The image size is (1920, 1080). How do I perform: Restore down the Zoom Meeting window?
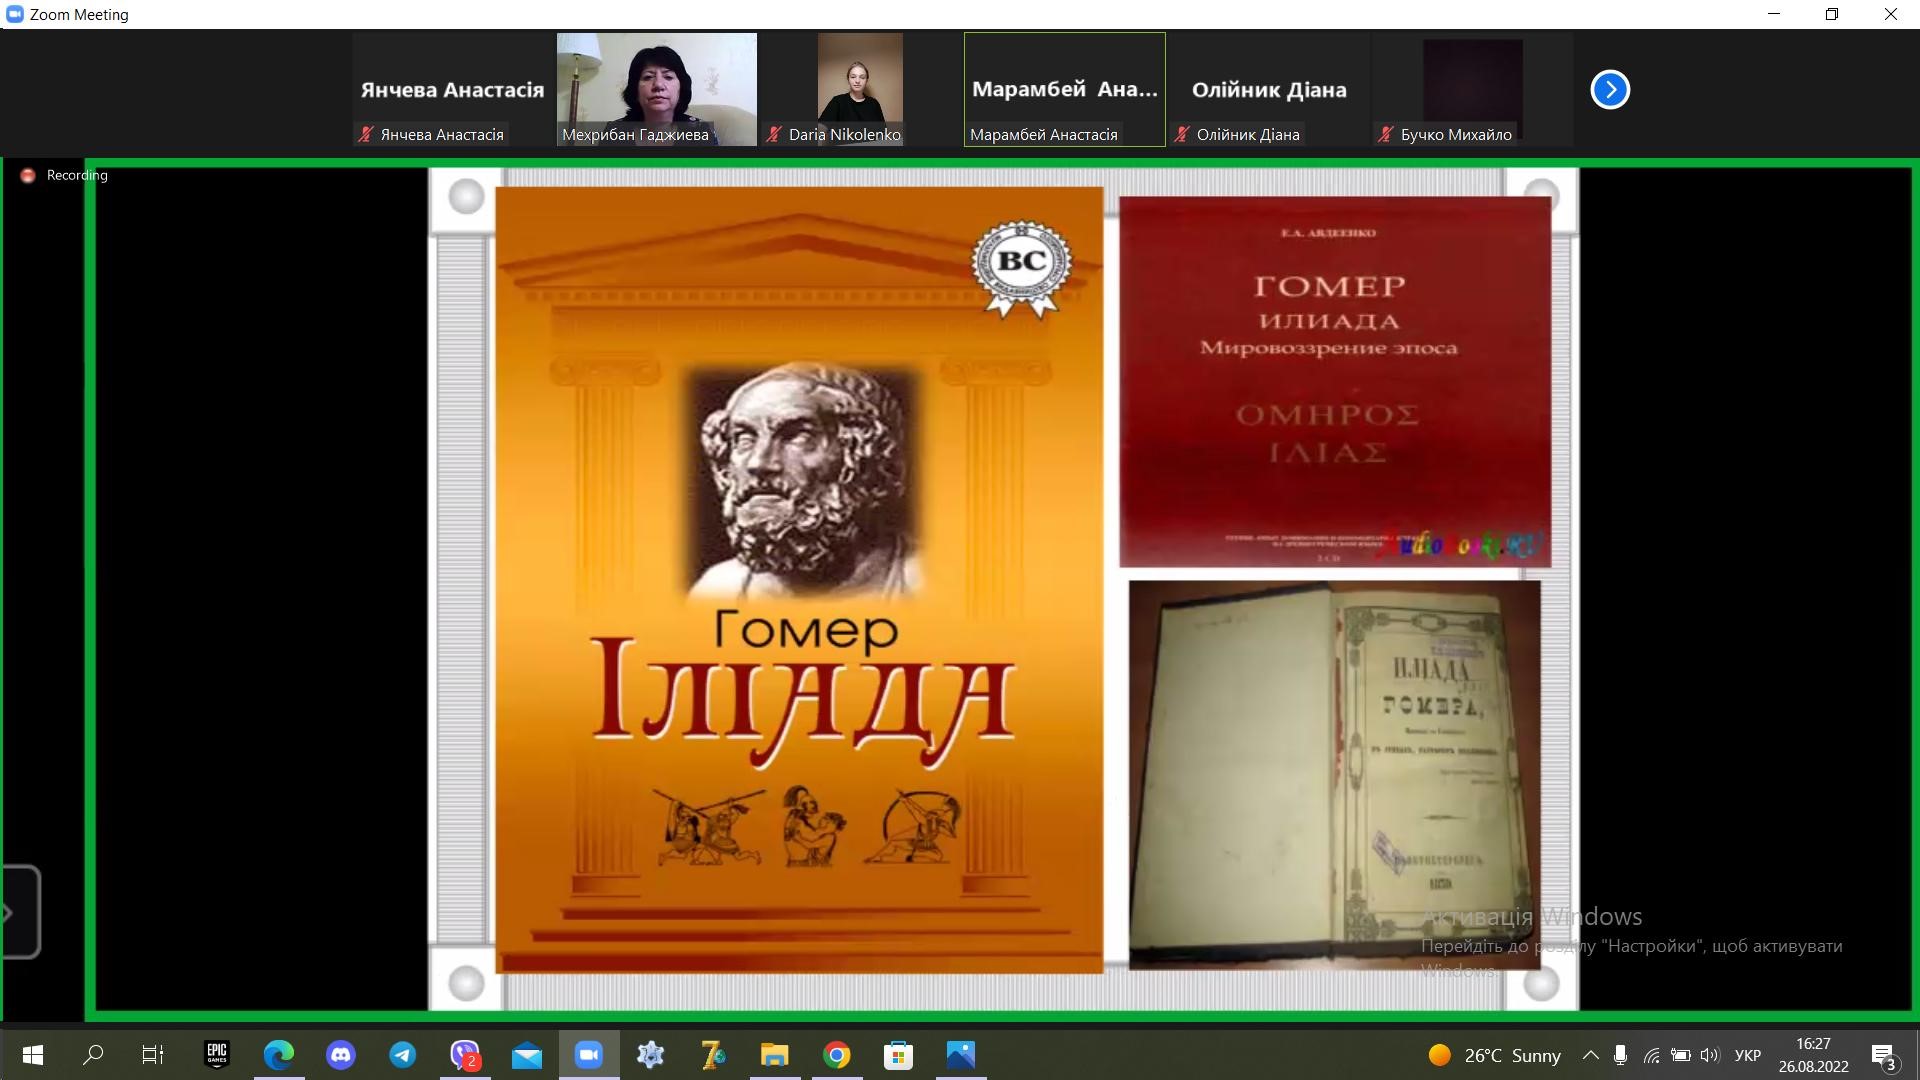pyautogui.click(x=1832, y=14)
